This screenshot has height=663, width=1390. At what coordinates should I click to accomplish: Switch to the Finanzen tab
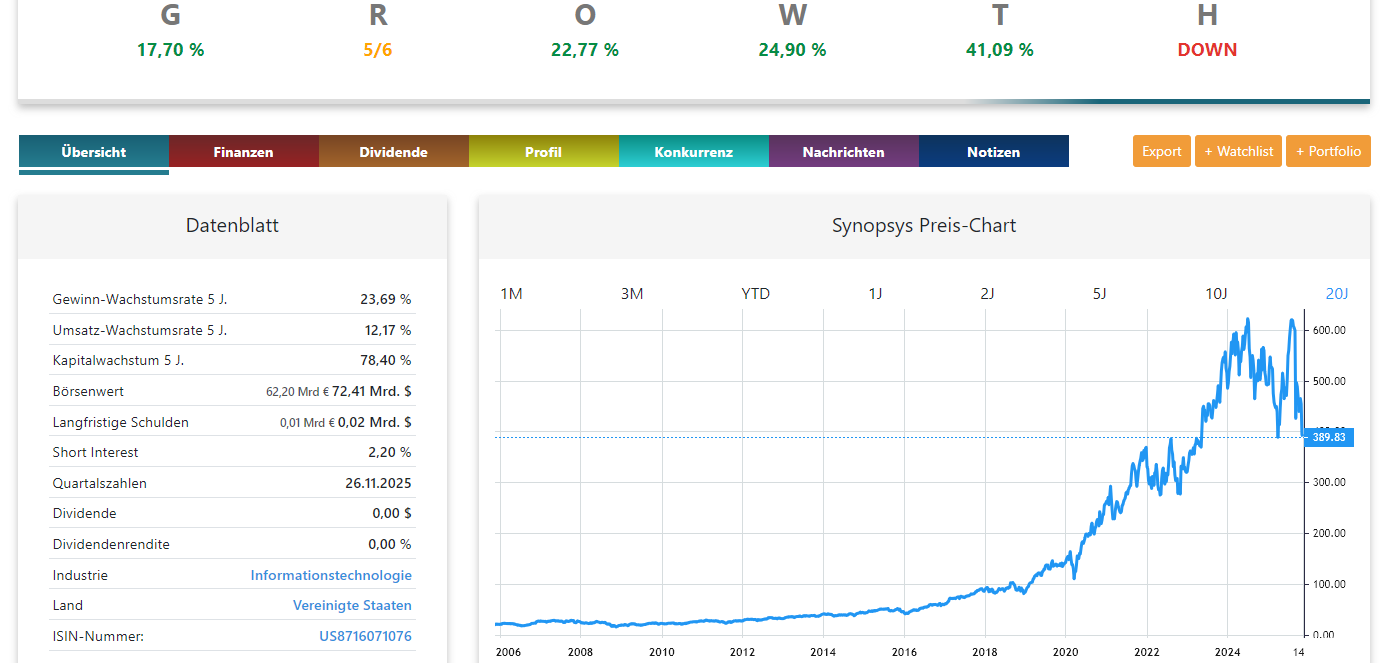coord(243,152)
